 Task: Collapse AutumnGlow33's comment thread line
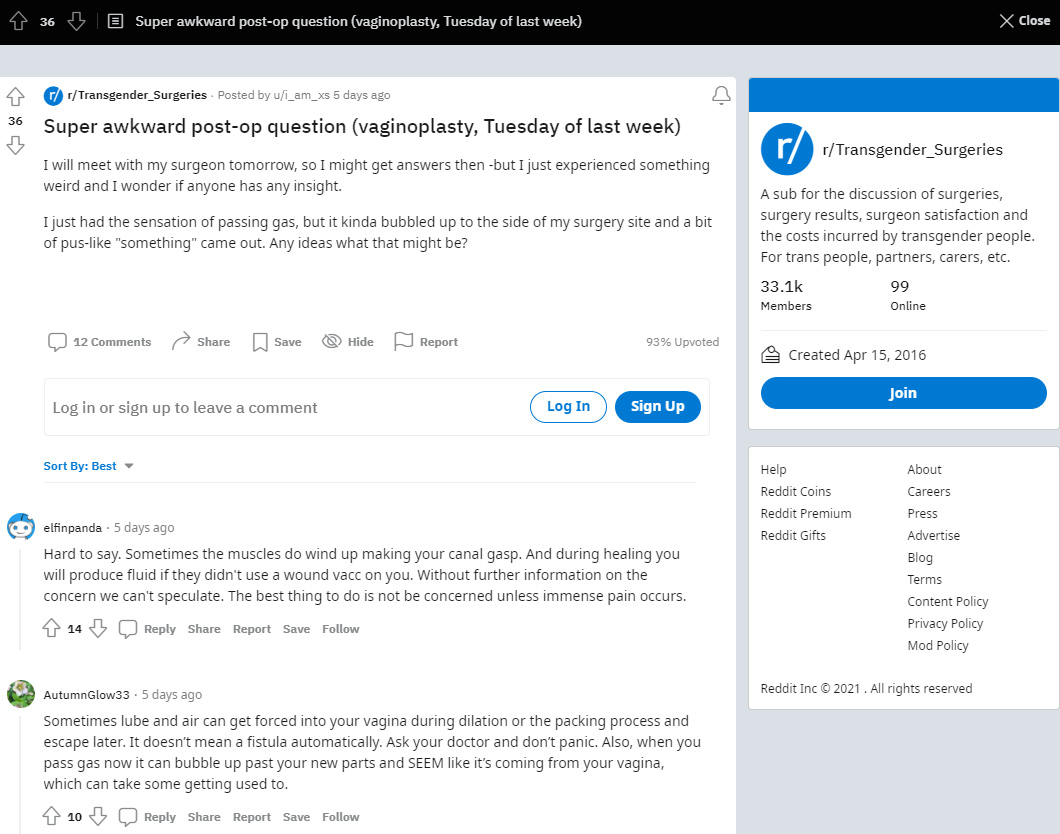(x=20, y=772)
